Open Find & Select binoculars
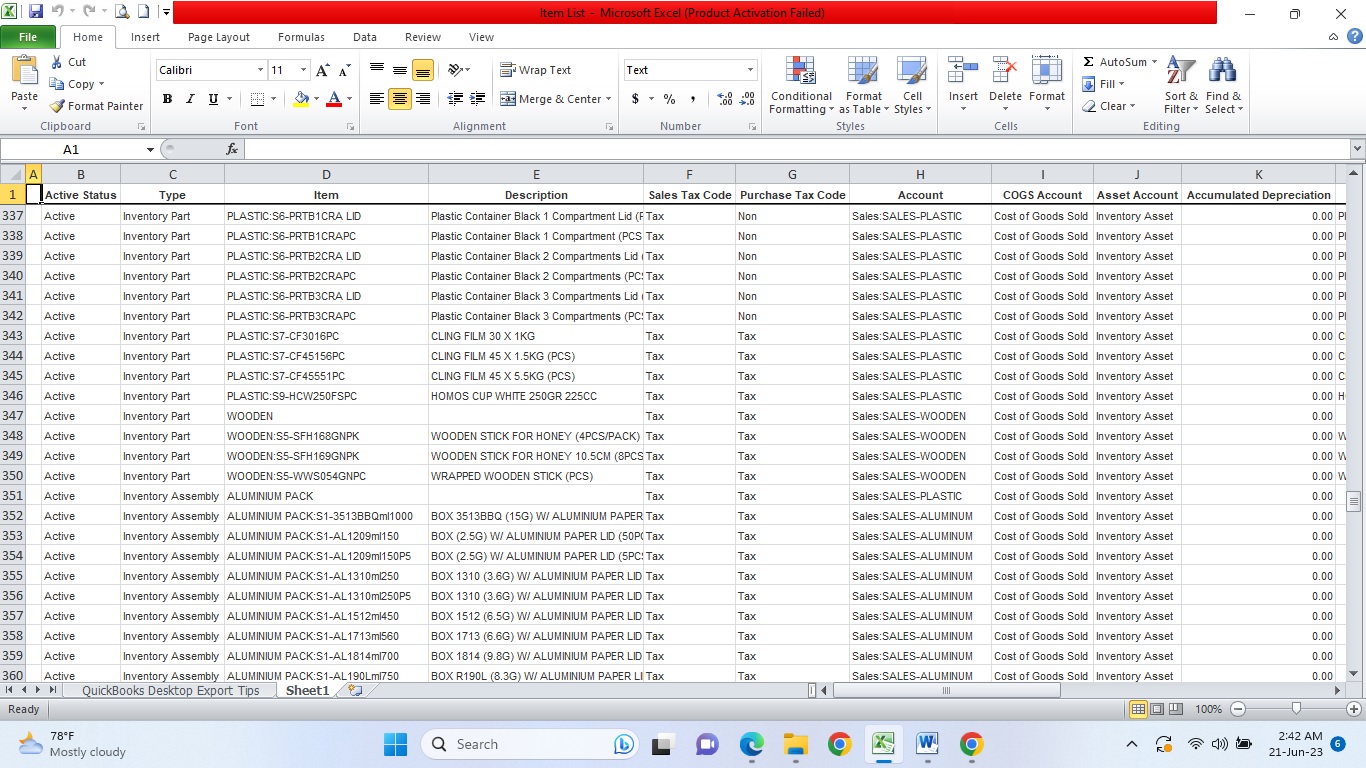This screenshot has width=1366, height=768. tap(1223, 86)
